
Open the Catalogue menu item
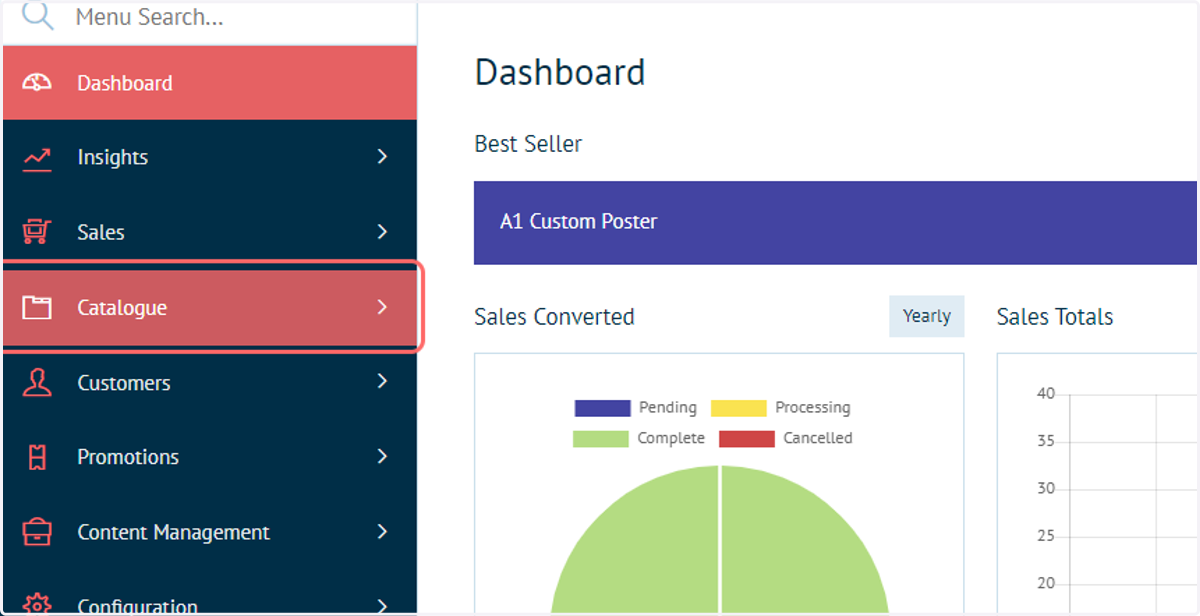(x=210, y=307)
